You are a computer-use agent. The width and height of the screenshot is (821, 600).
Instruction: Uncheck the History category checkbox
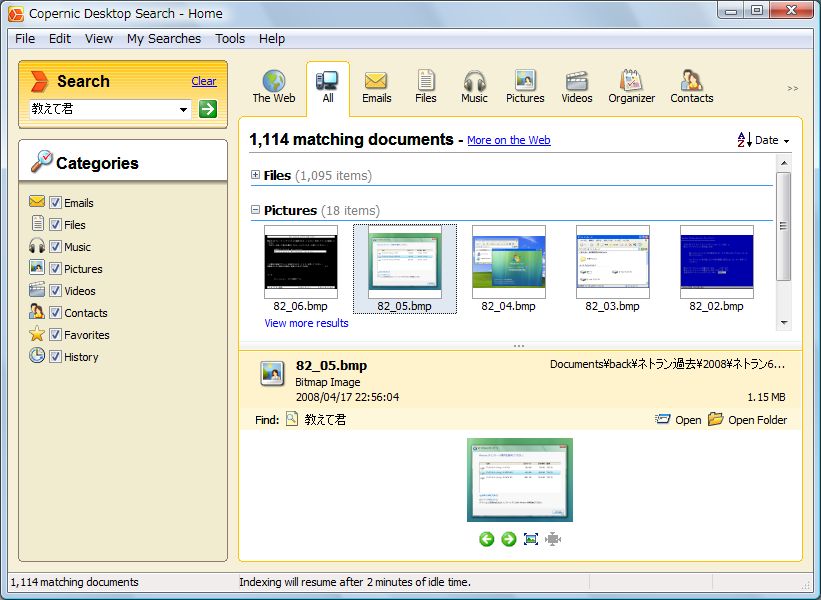pos(56,357)
